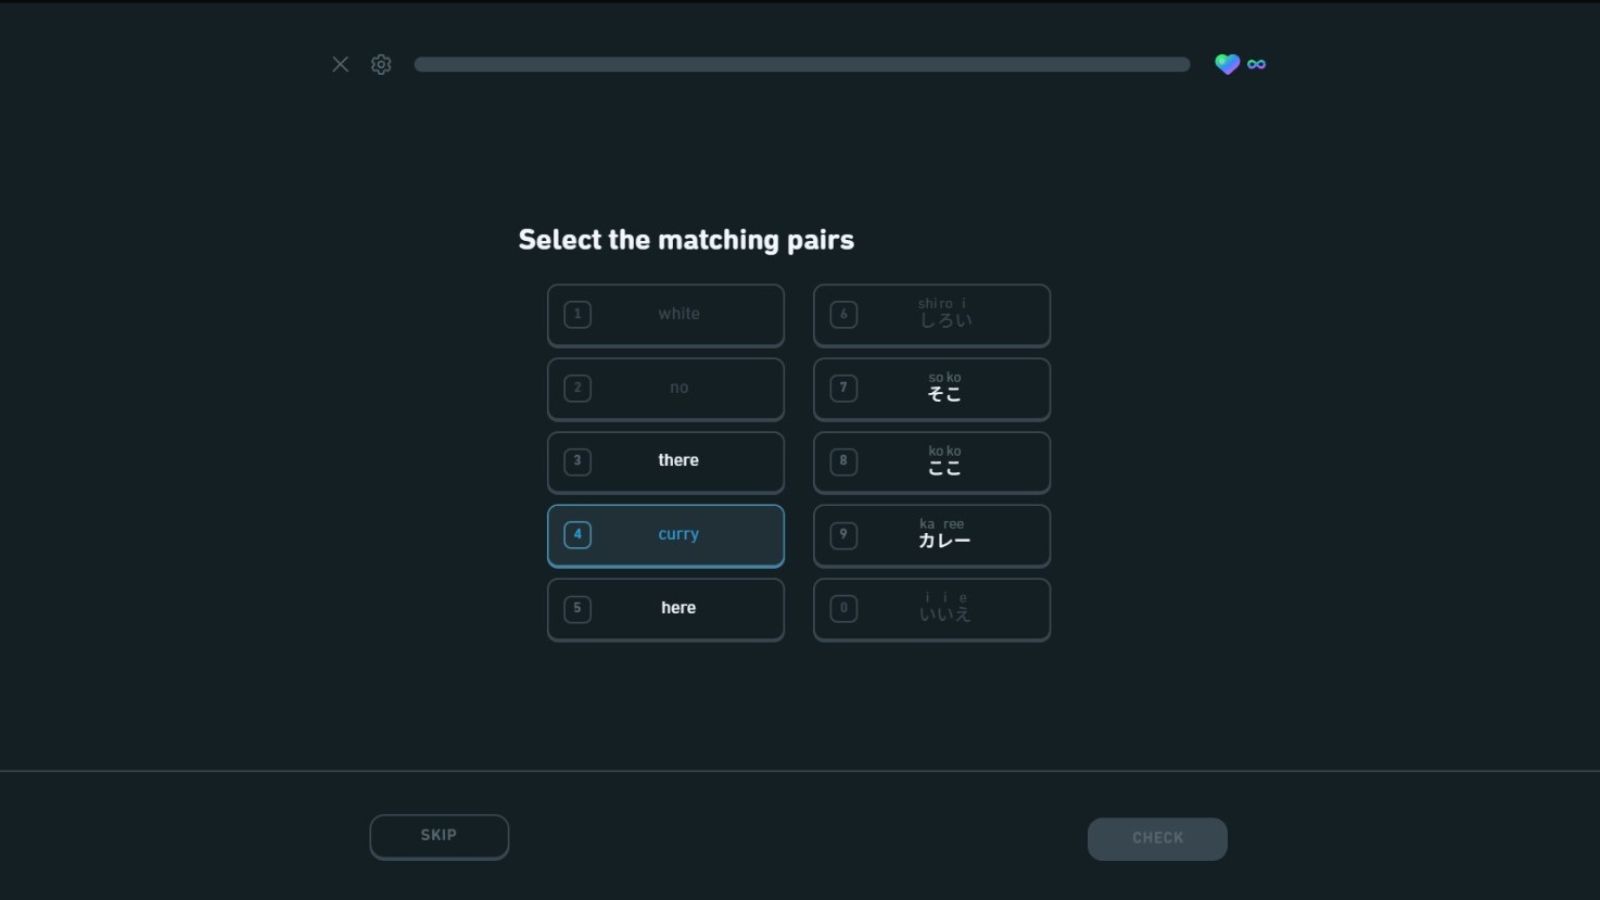This screenshot has width=1600, height=900.
Task: Choose the ここ (koko) tile
Action: click(932, 461)
